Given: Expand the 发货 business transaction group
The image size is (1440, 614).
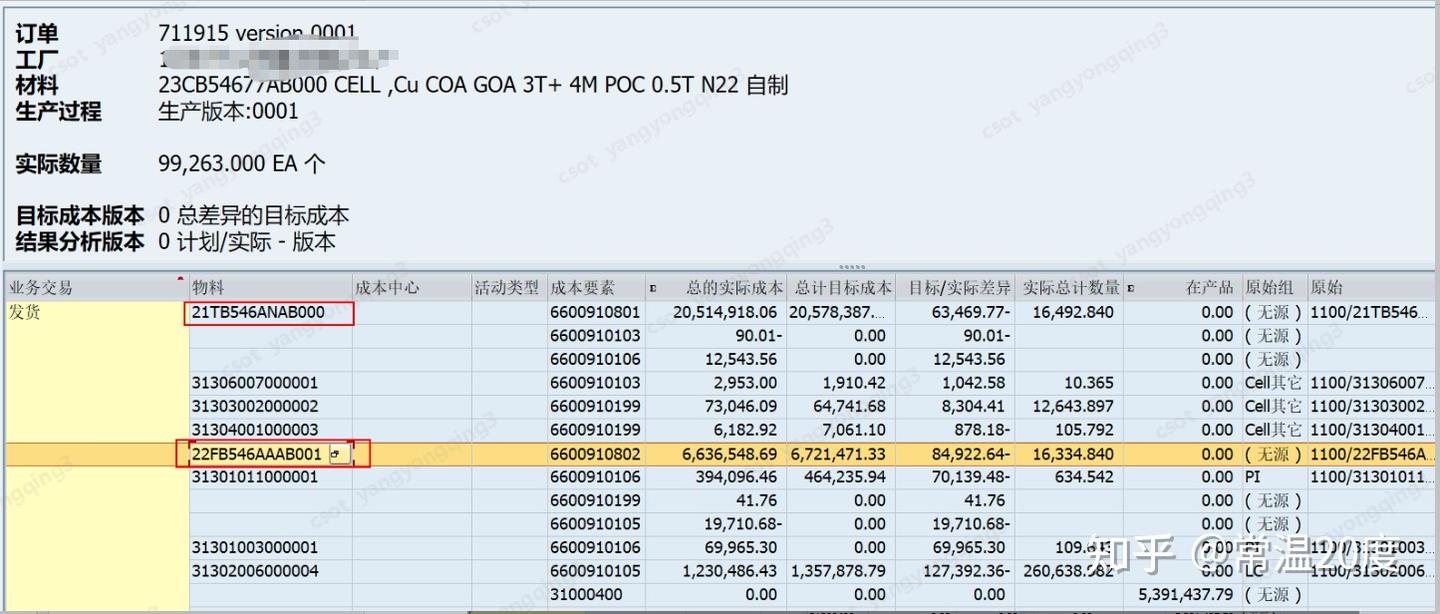Looking at the screenshot, I should click(25, 311).
